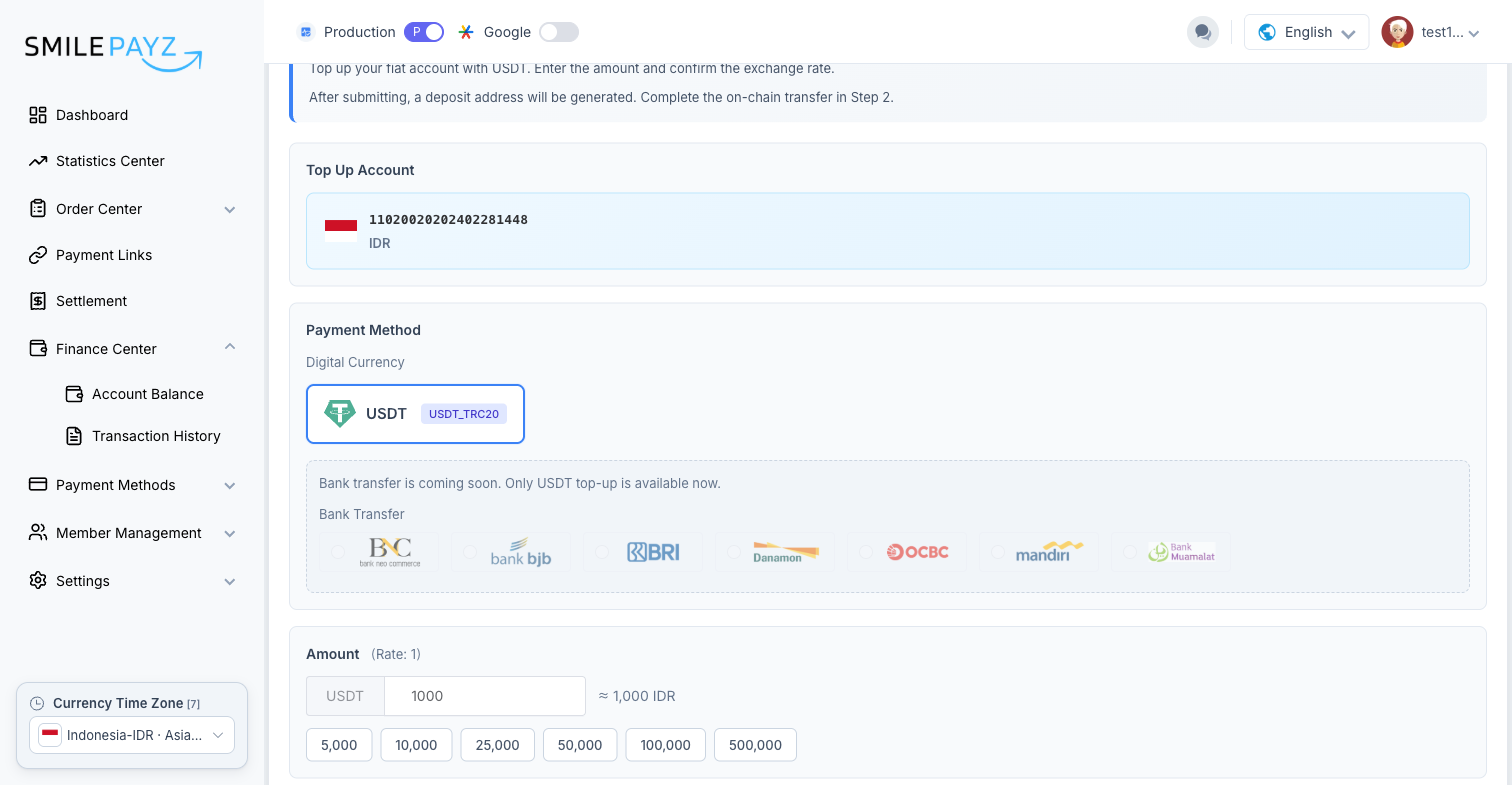The height and width of the screenshot is (785, 1512).
Task: Click the Payment Links chain icon
Action: coord(38,255)
